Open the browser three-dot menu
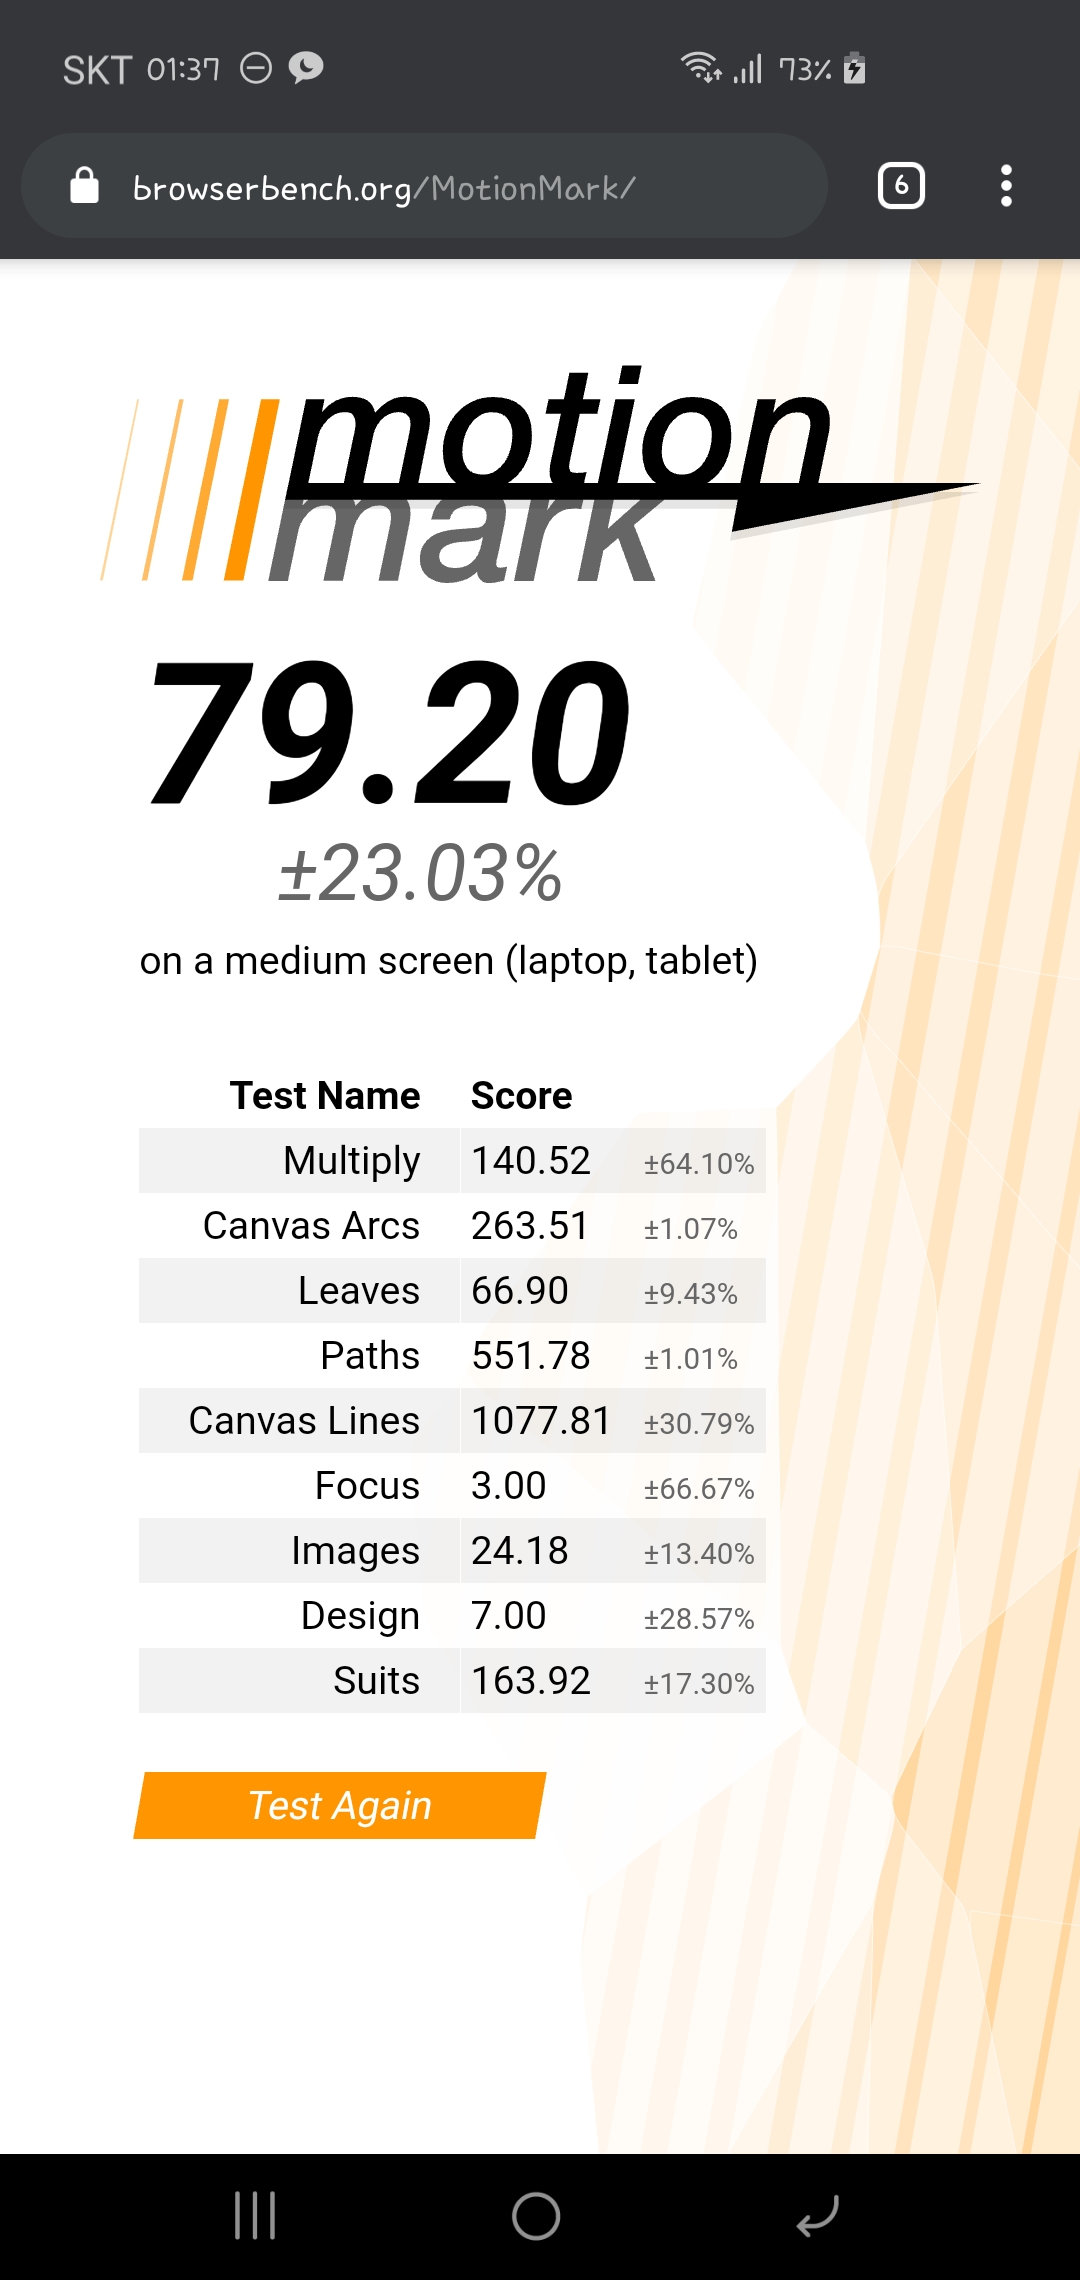Viewport: 1080px width, 2280px height. click(x=1006, y=186)
